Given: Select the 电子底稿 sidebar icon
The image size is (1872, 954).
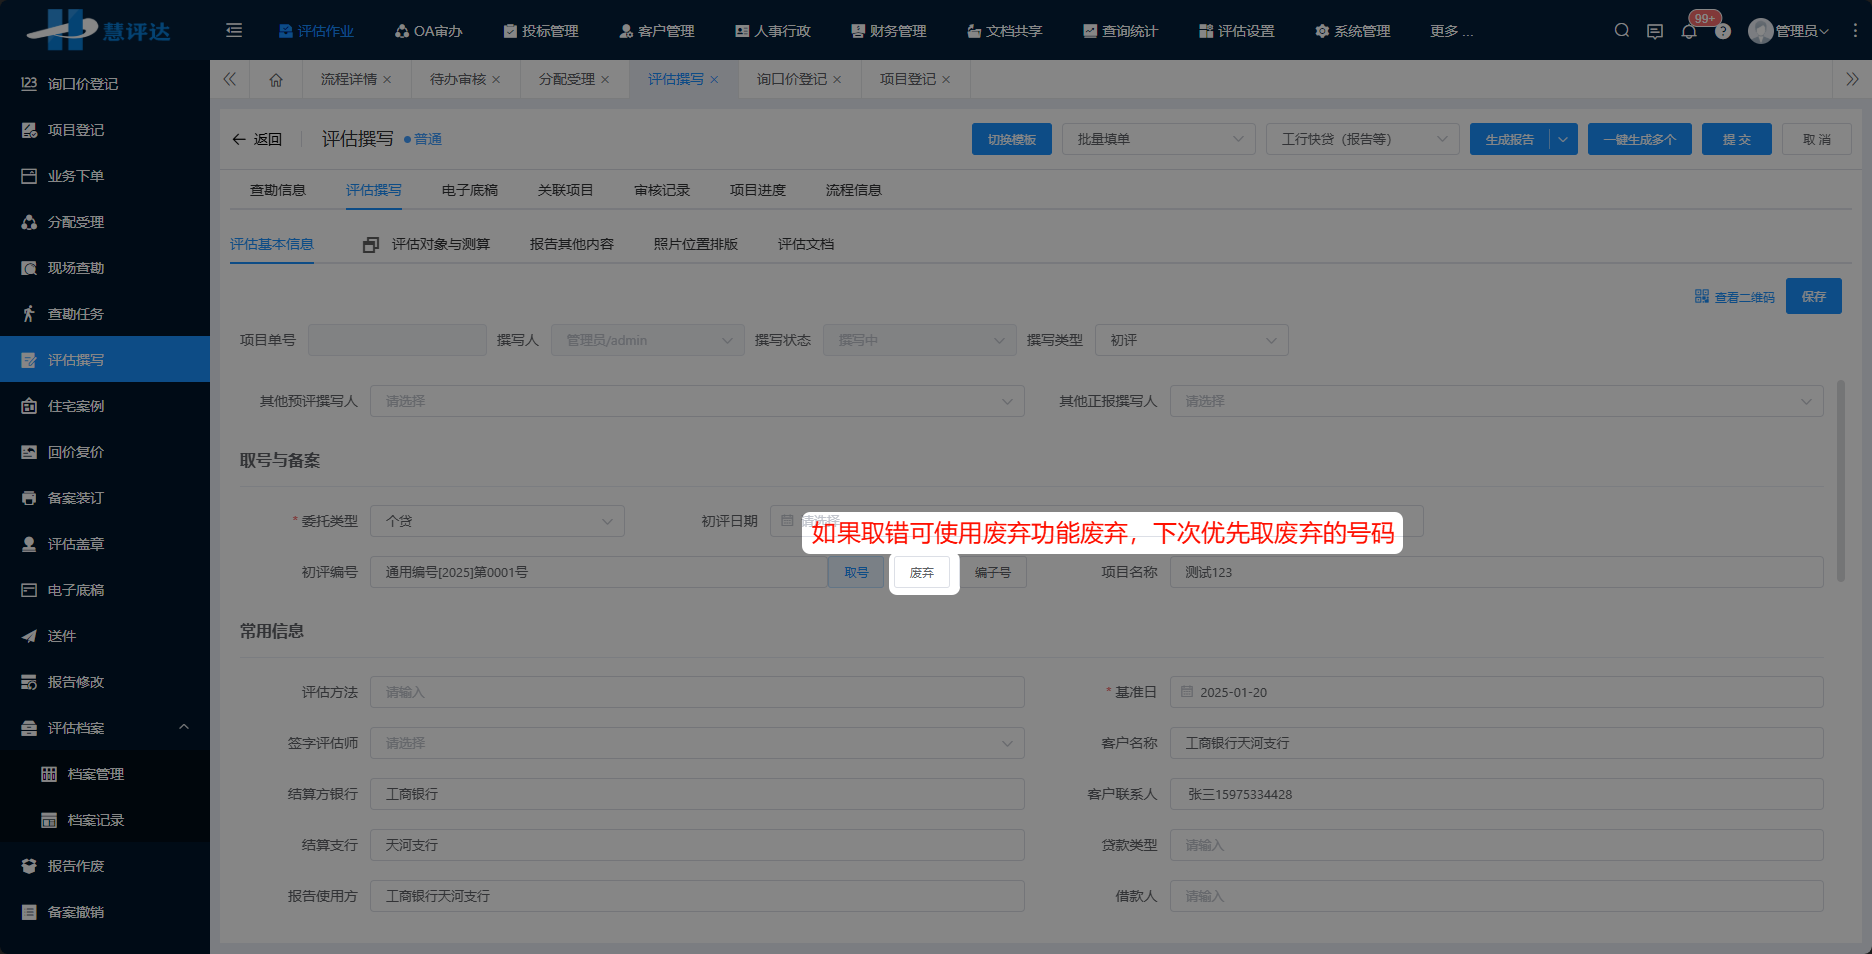Looking at the screenshot, I should tap(28, 589).
